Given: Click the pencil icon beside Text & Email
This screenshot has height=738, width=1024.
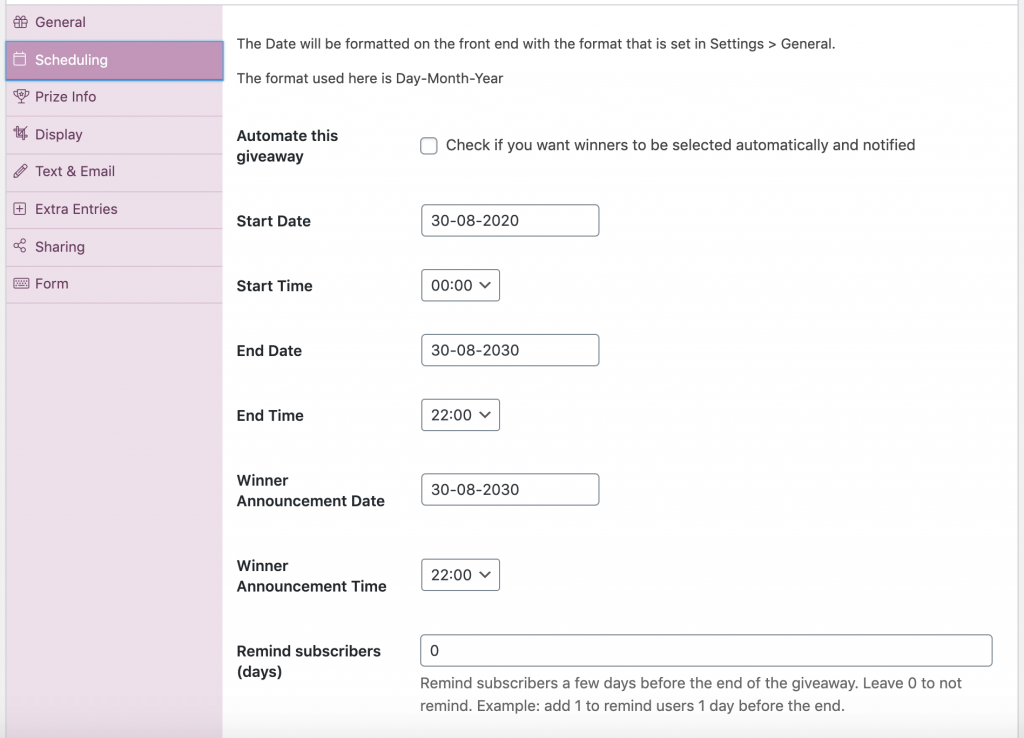Looking at the screenshot, I should pos(21,171).
